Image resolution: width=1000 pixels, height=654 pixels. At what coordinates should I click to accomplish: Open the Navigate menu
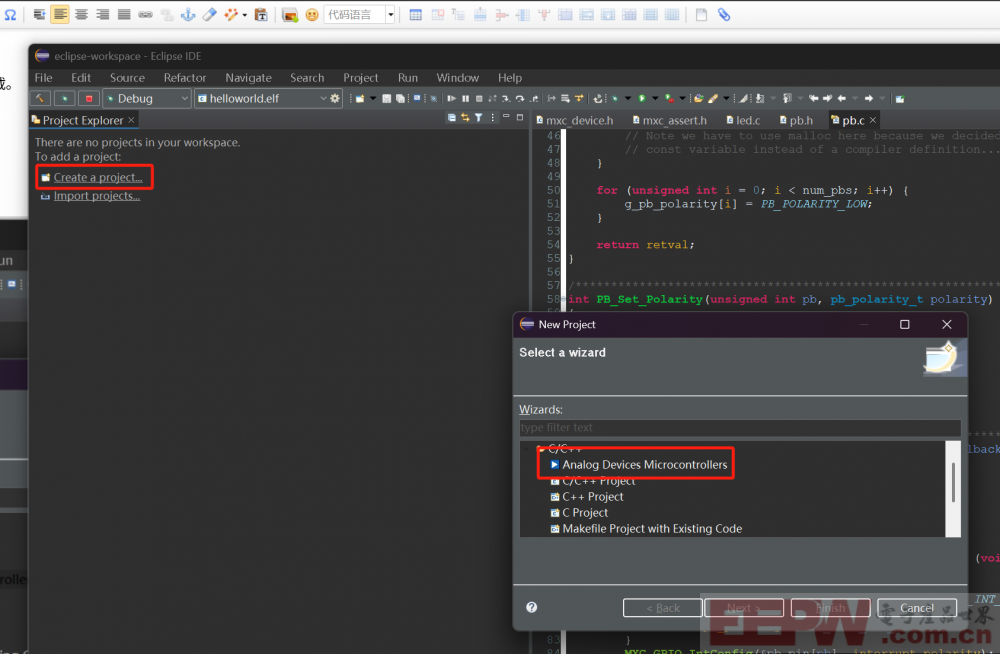tap(248, 77)
